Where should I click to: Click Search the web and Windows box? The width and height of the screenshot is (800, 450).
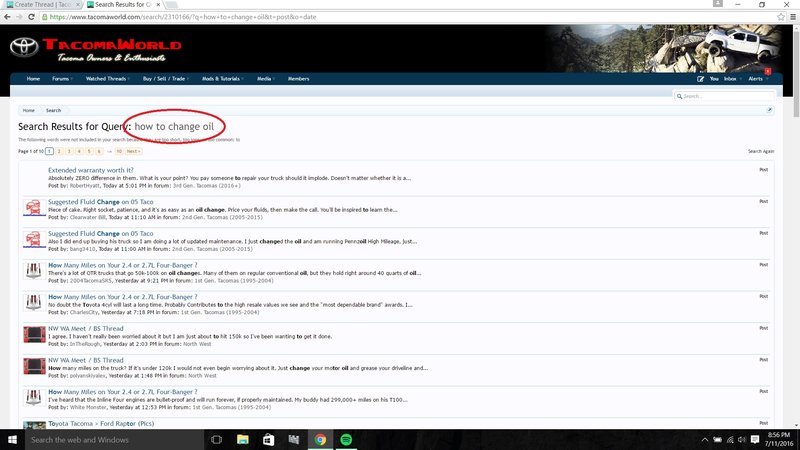tap(114, 439)
